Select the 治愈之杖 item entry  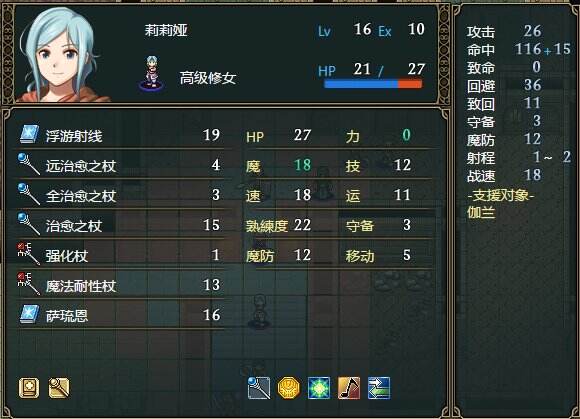tap(120, 226)
